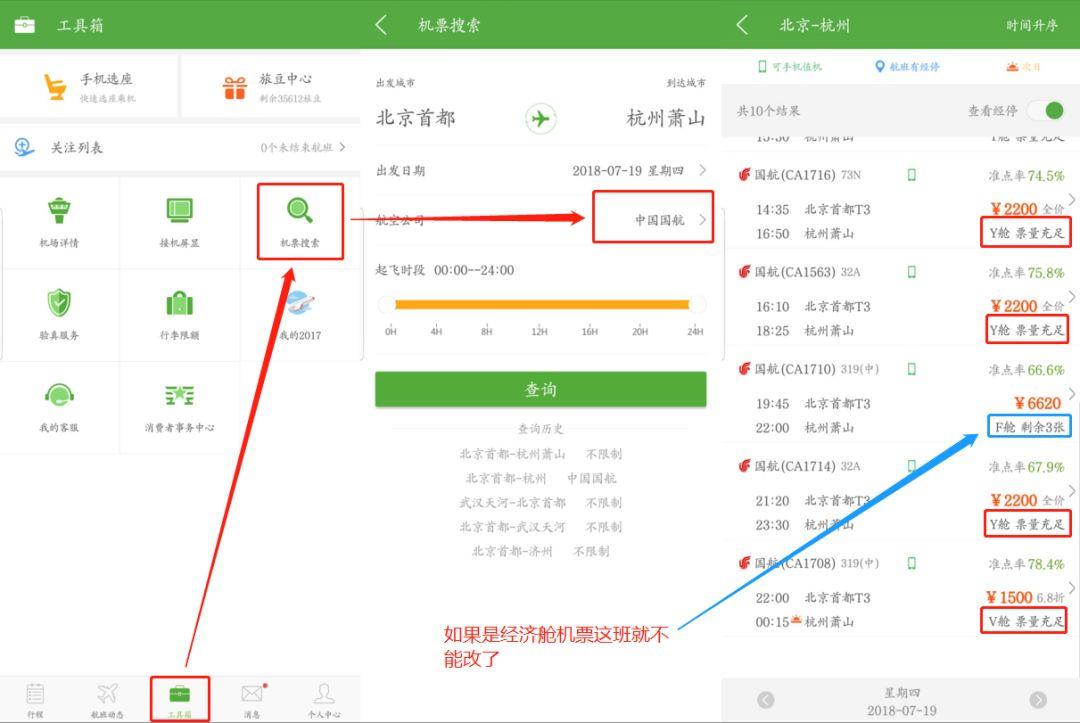The image size is (1080, 723).
Task: Open the 行李限额 baggage allowance tool
Action: pos(179,314)
